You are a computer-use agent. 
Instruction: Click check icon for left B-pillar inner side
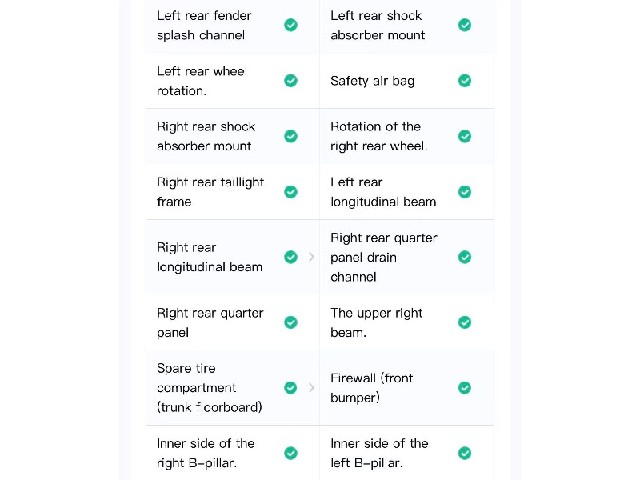coord(464,453)
